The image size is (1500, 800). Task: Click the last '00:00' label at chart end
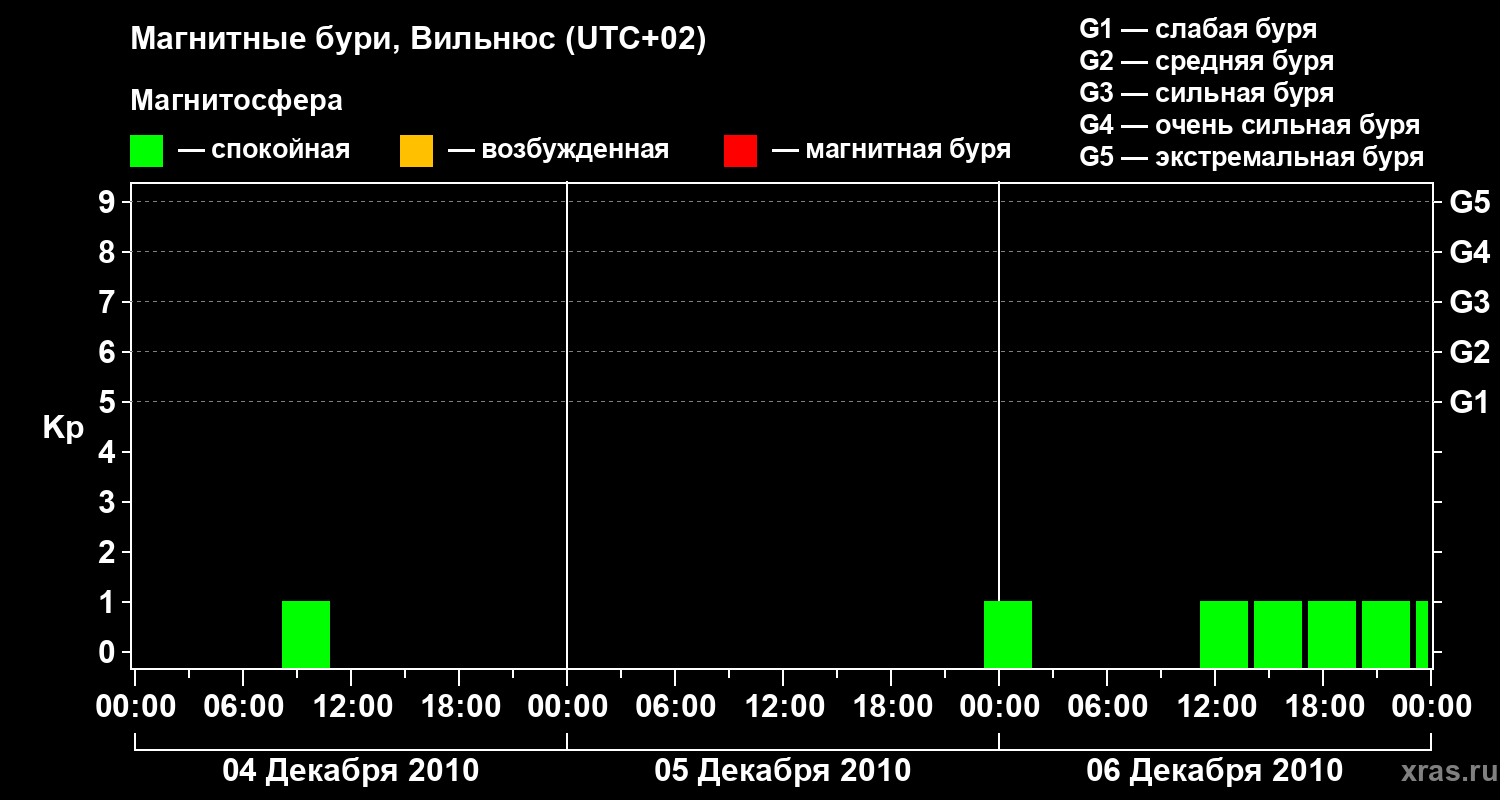click(1431, 707)
